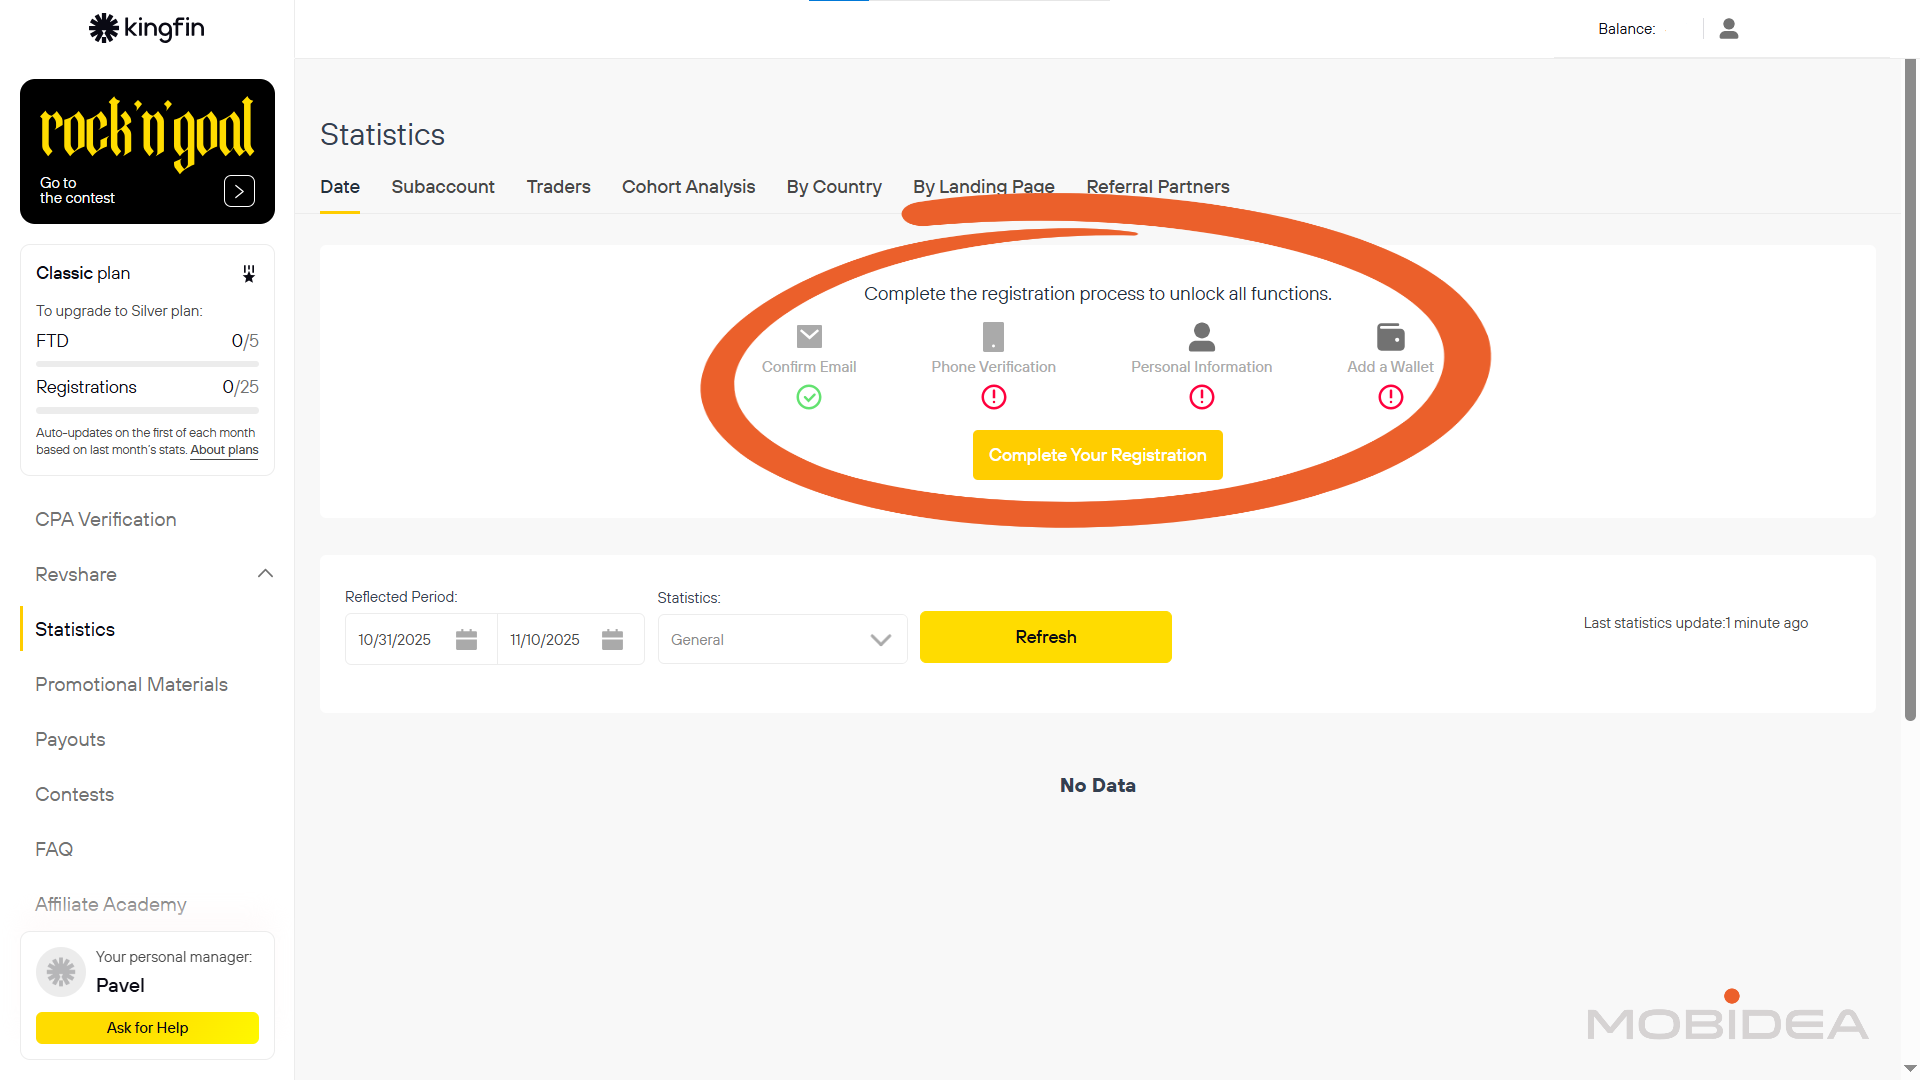Click the green checkmark under Confirm Email
Viewport: 1920px width, 1080px height.
(809, 397)
